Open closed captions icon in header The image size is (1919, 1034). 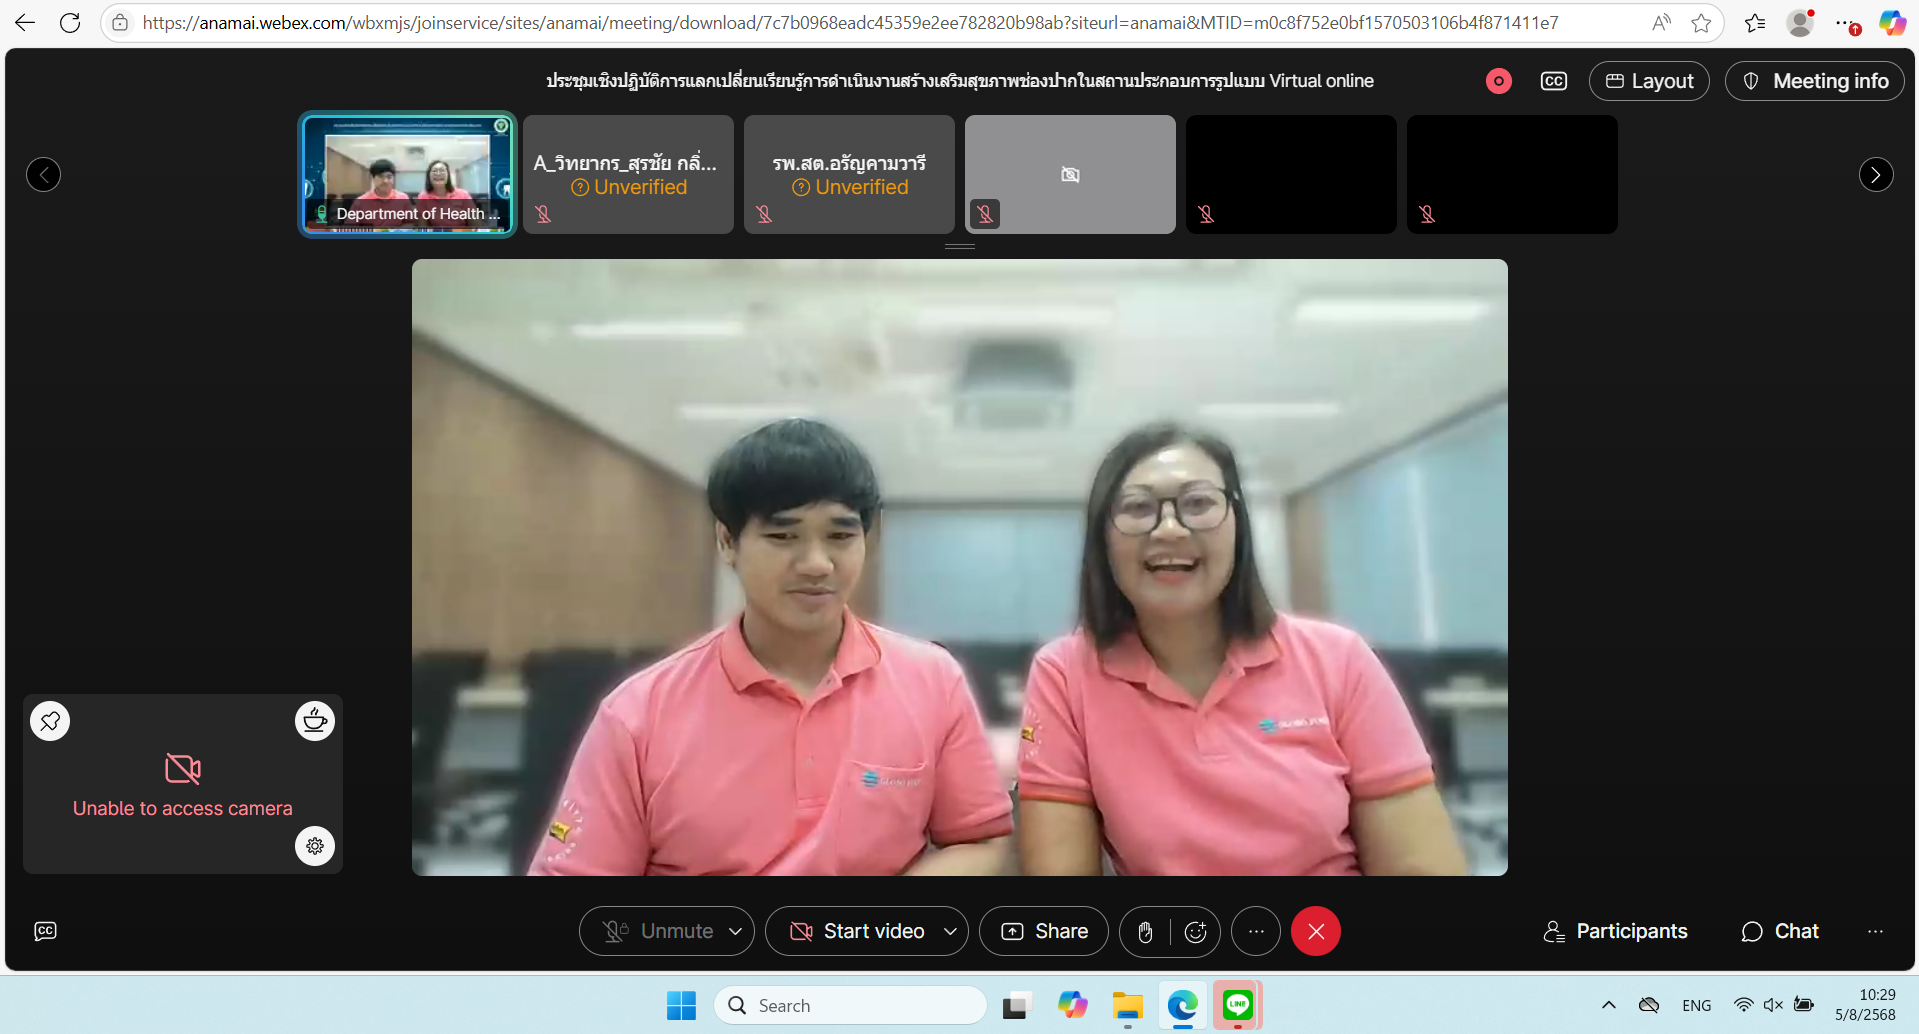(x=1553, y=81)
